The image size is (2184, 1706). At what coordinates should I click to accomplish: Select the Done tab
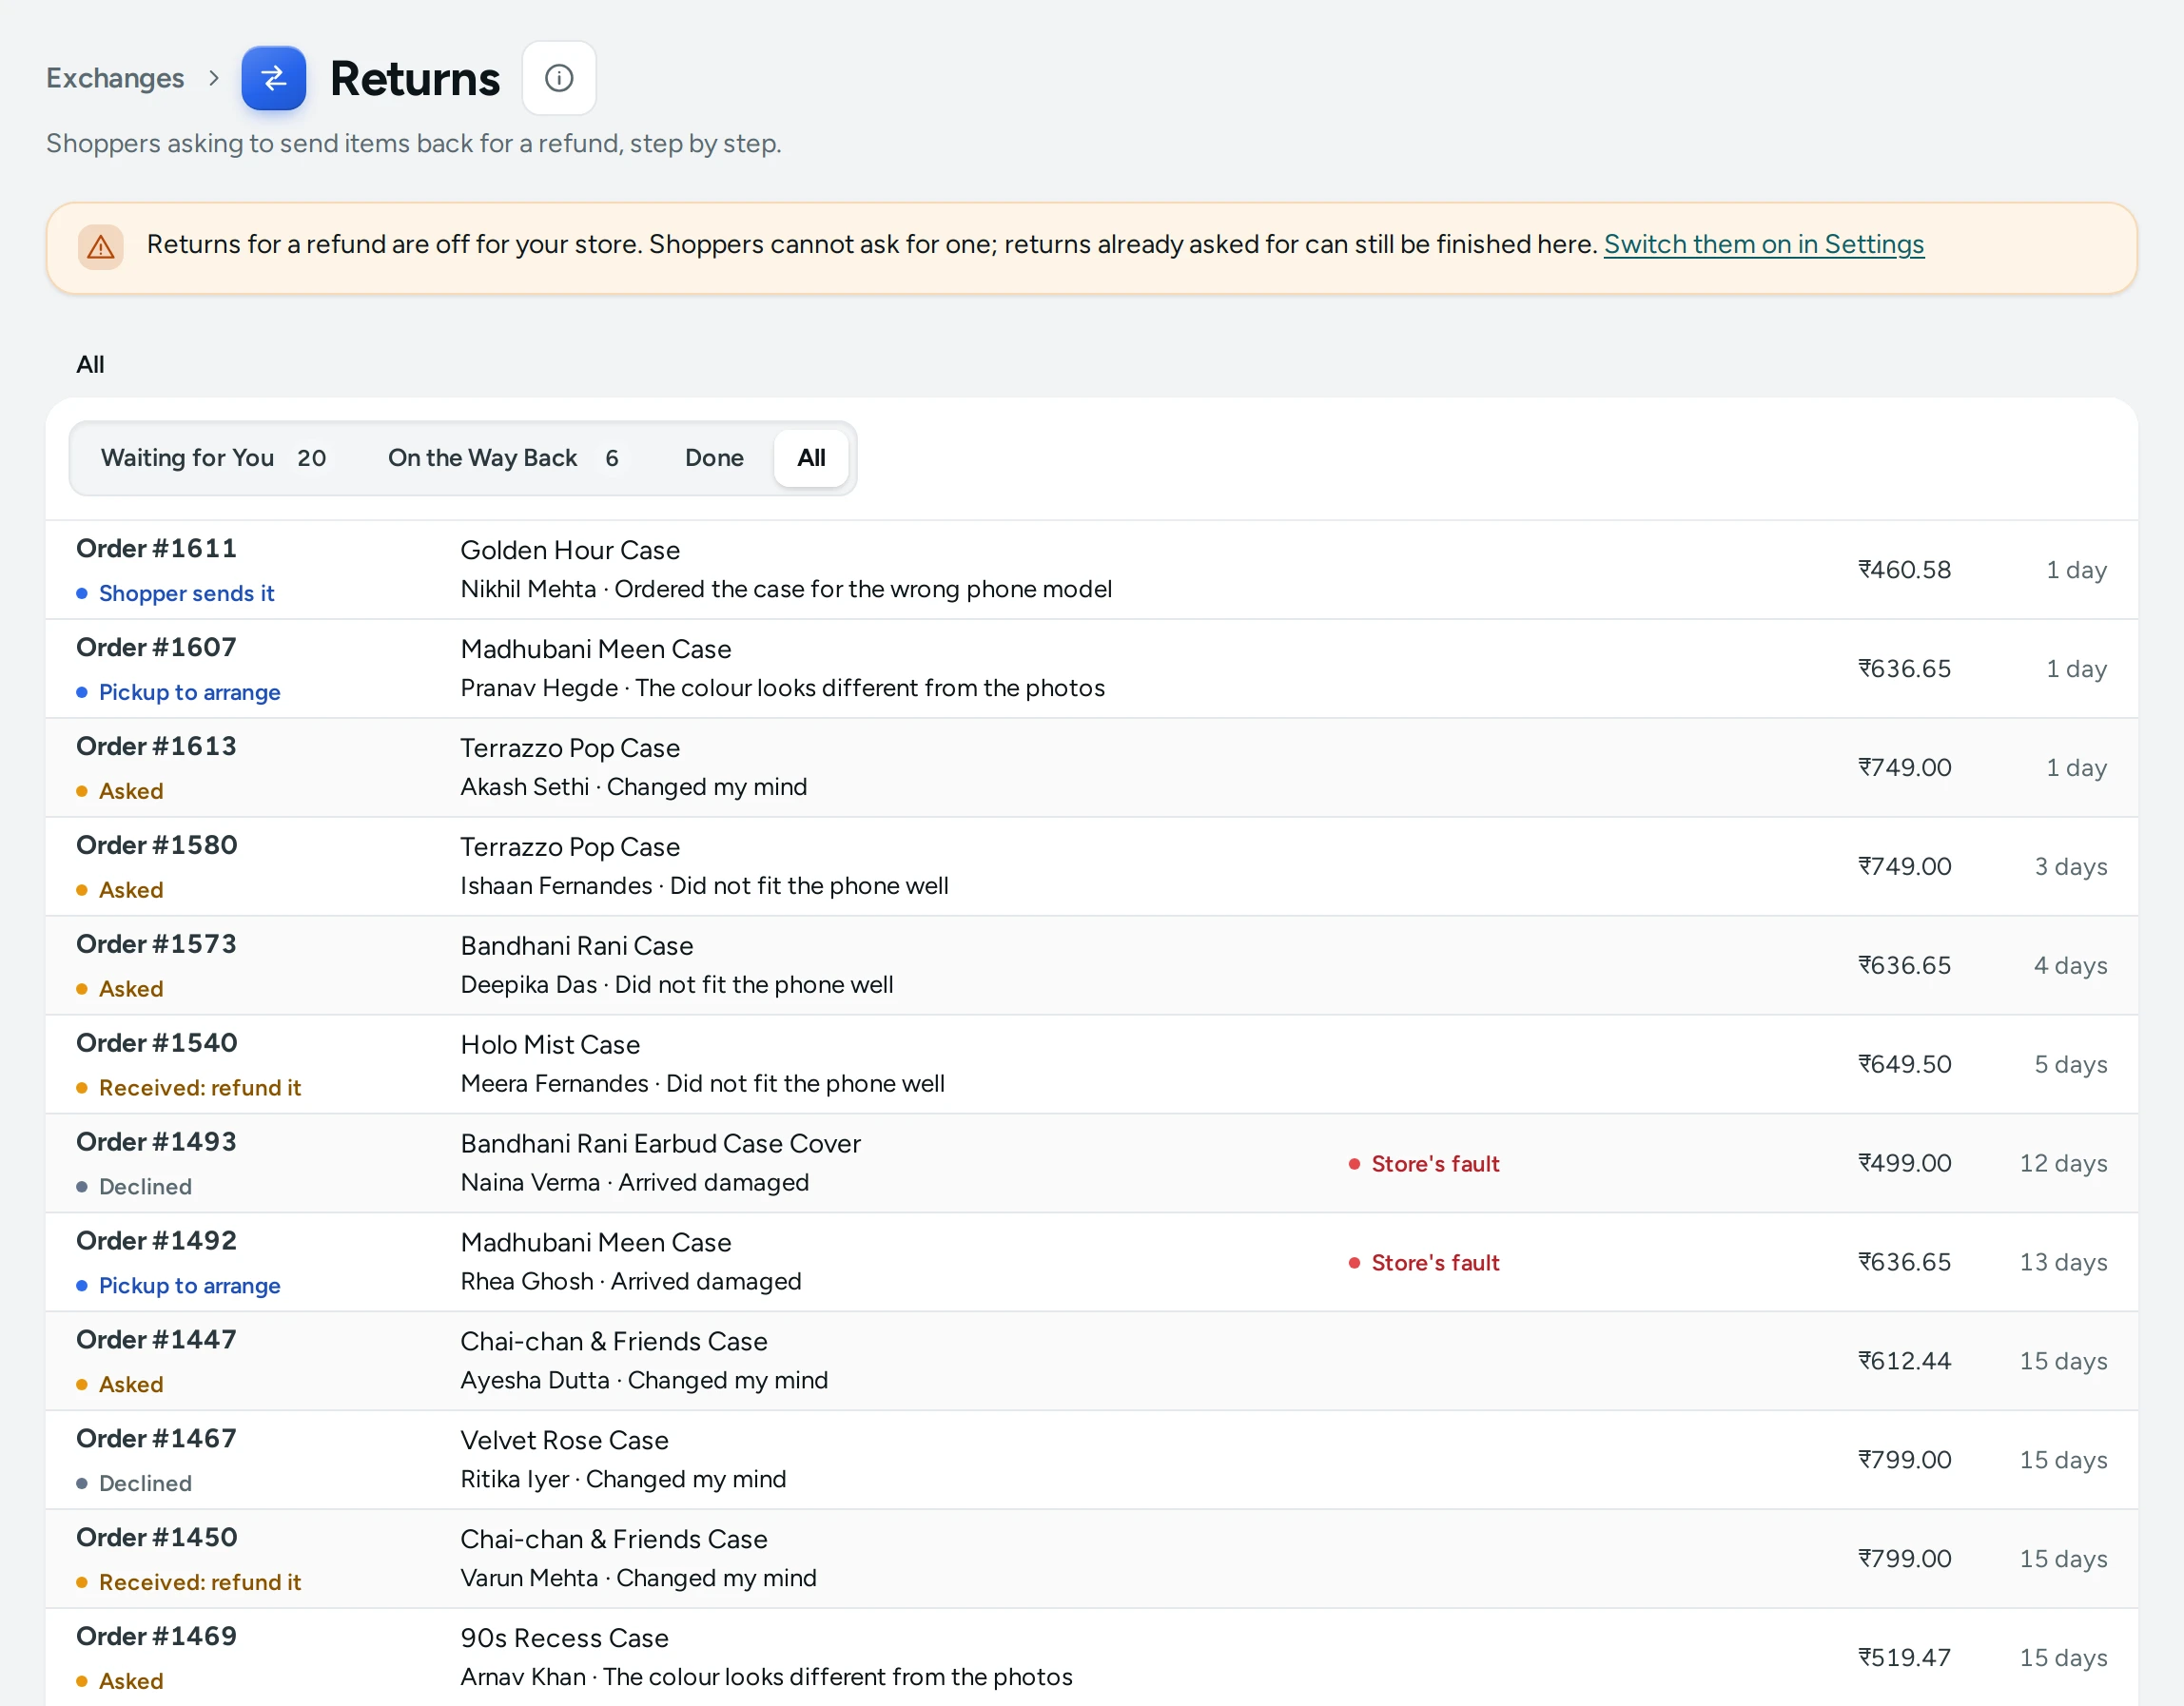point(714,458)
